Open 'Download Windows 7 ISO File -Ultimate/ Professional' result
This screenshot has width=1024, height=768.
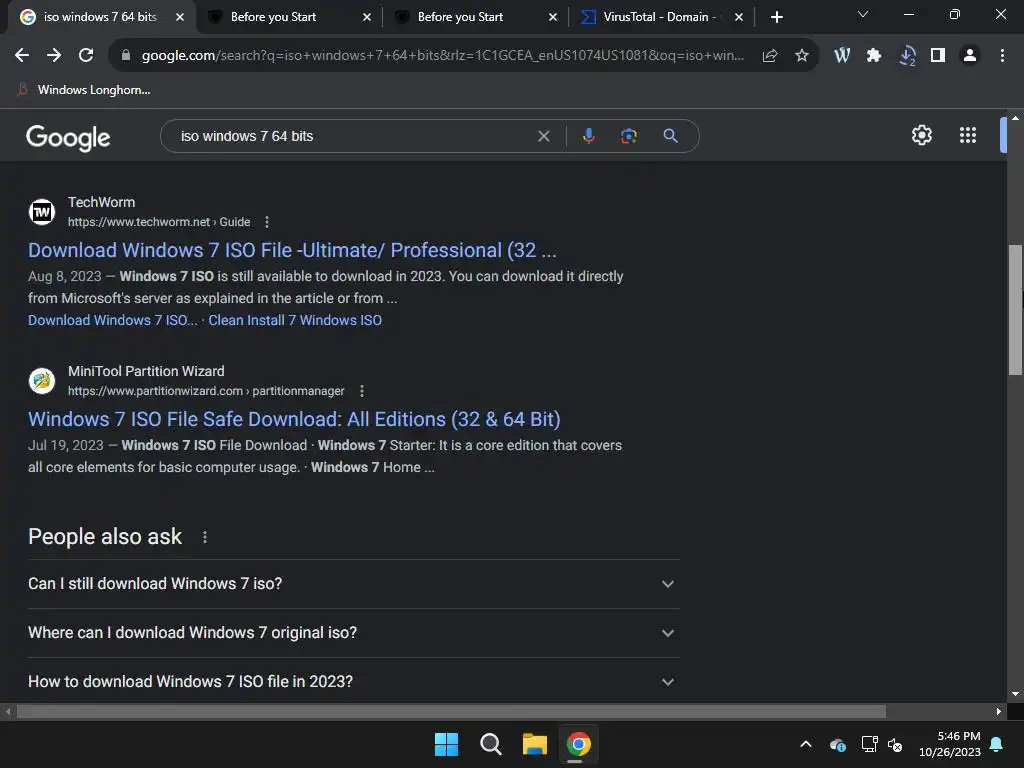tap(292, 250)
